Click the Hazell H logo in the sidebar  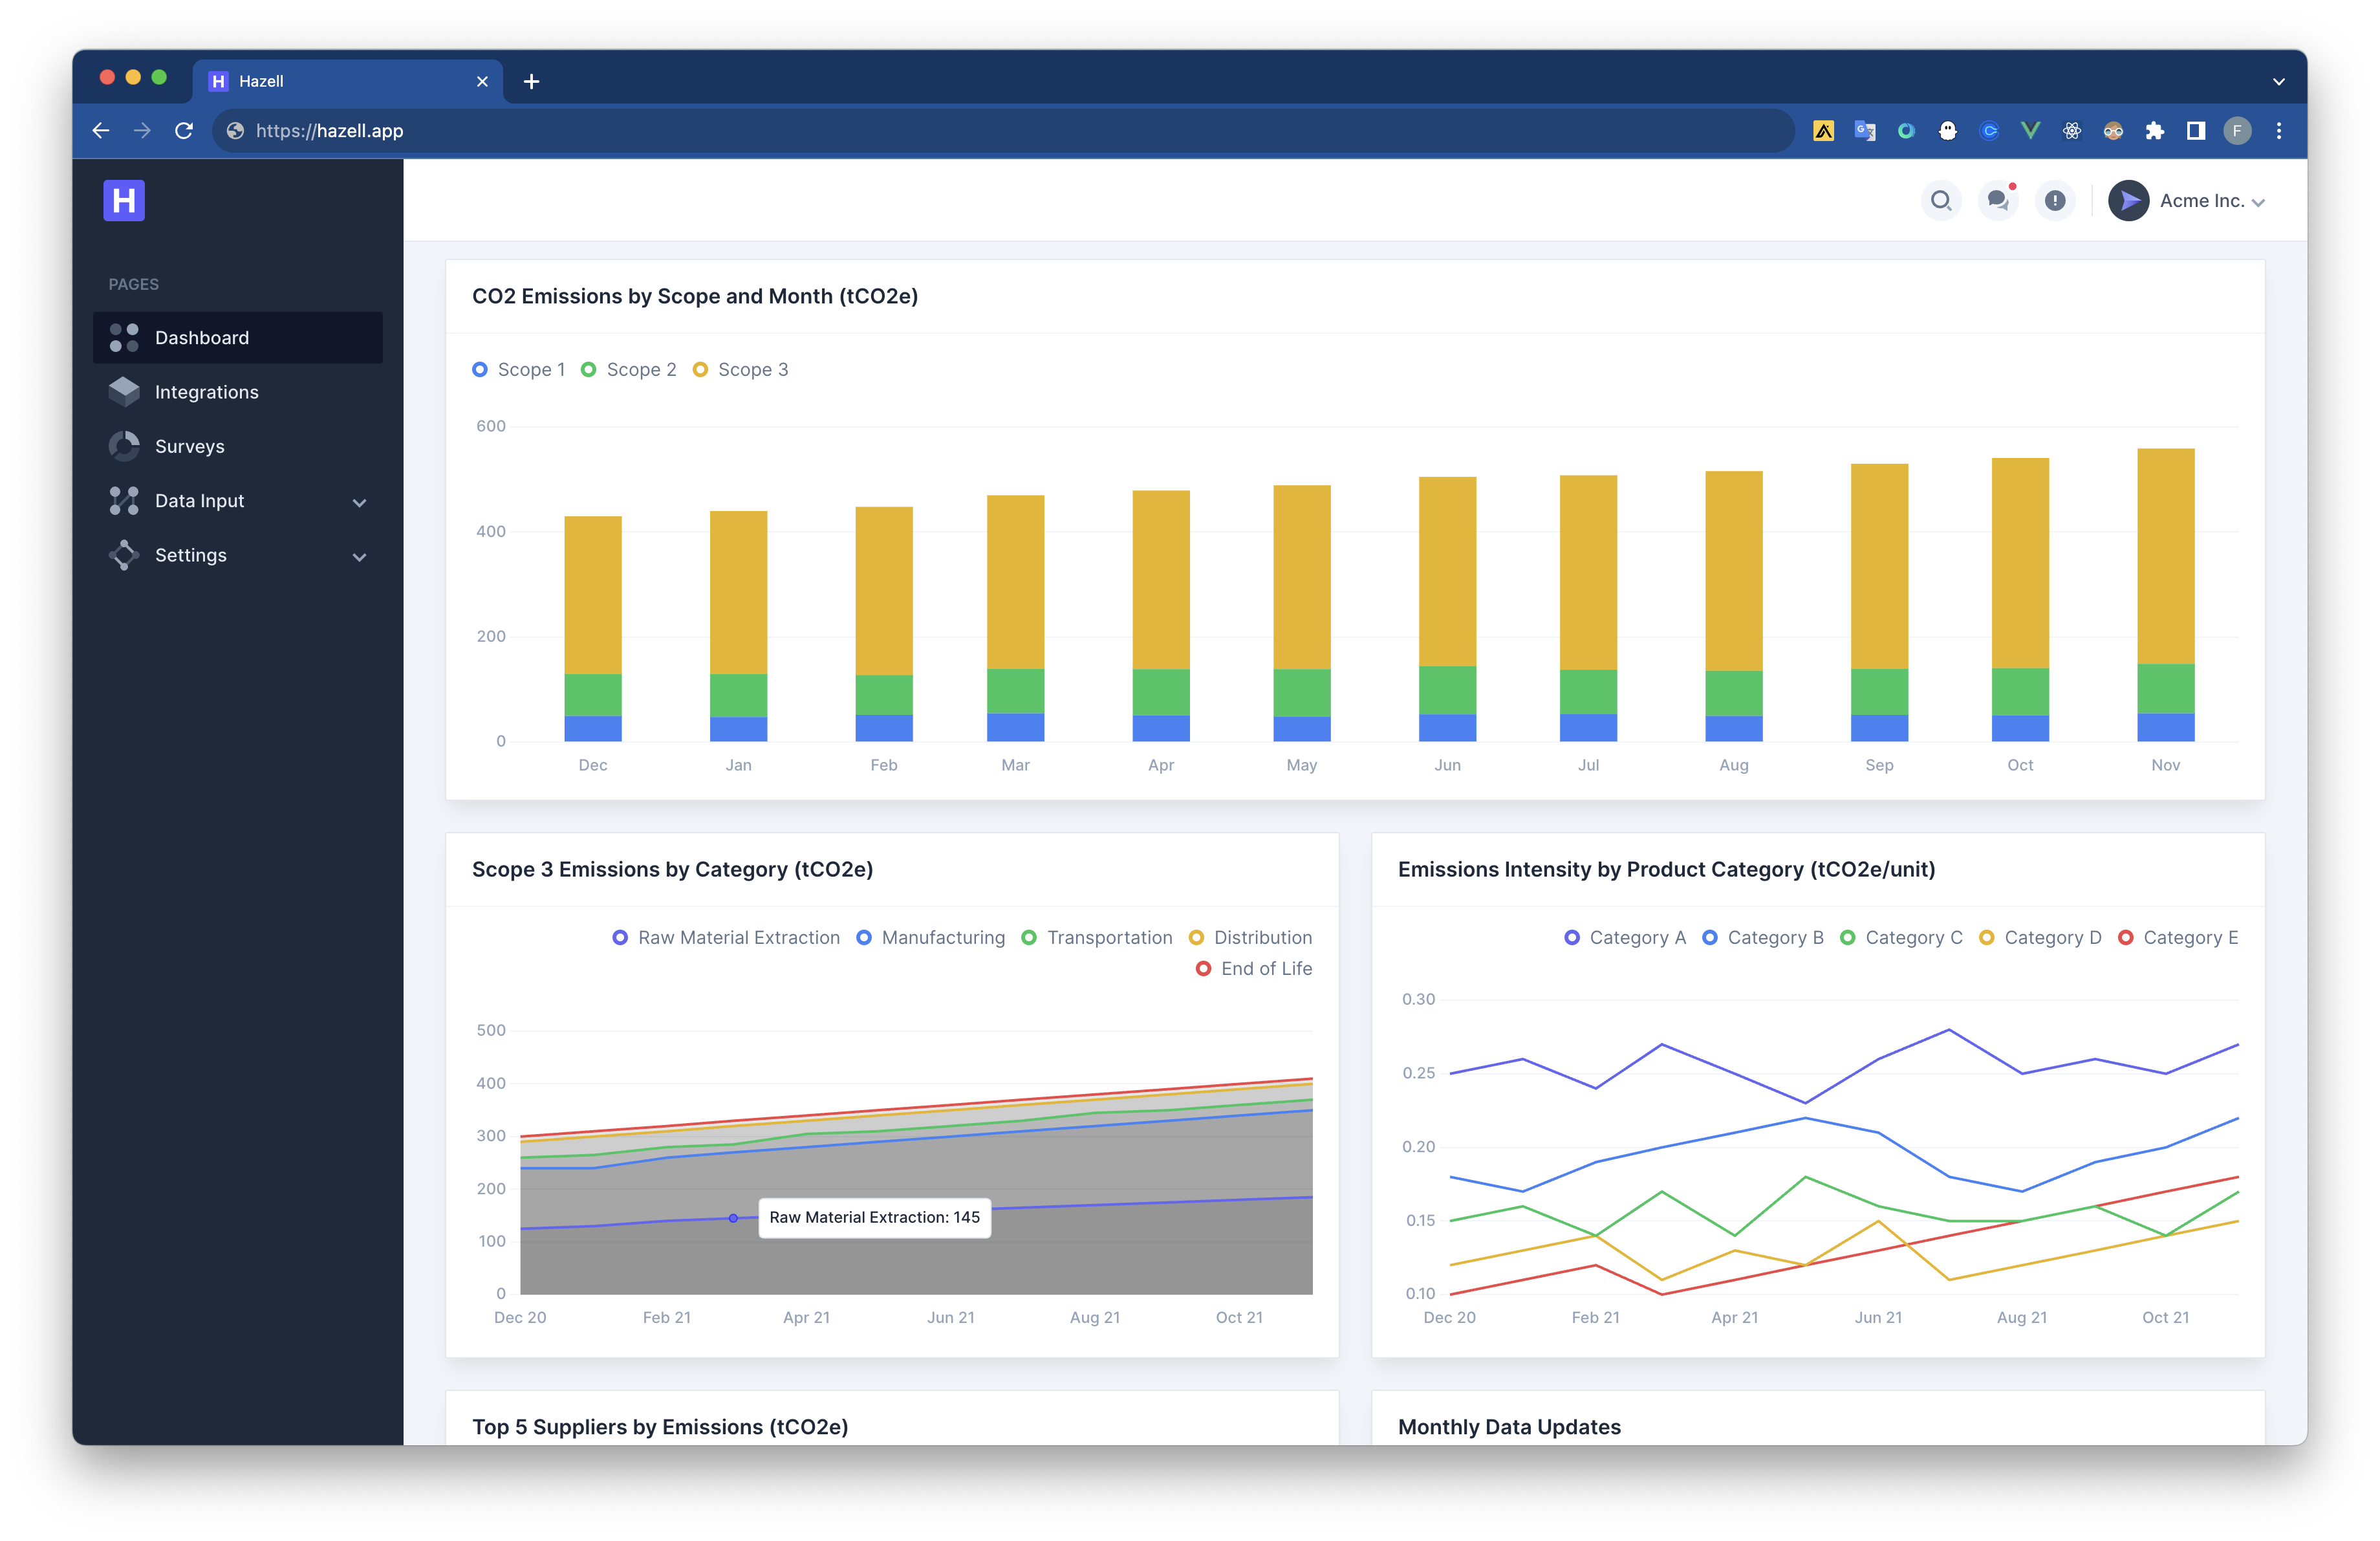point(124,201)
